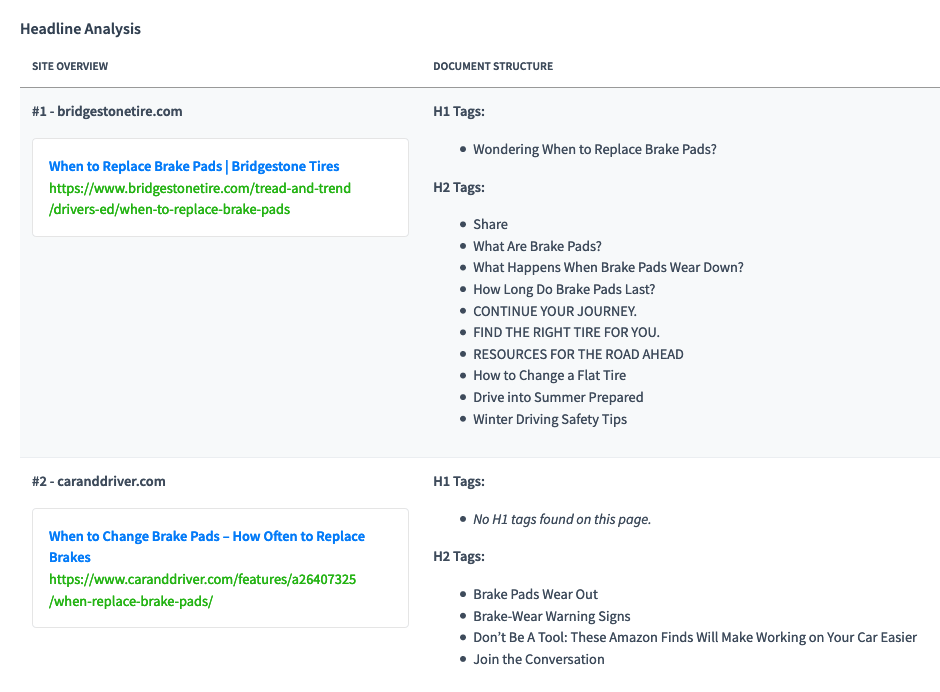This screenshot has height=692, width=940.
Task: Select '#1 - bridgestonetire.com' row title
Action: (107, 111)
